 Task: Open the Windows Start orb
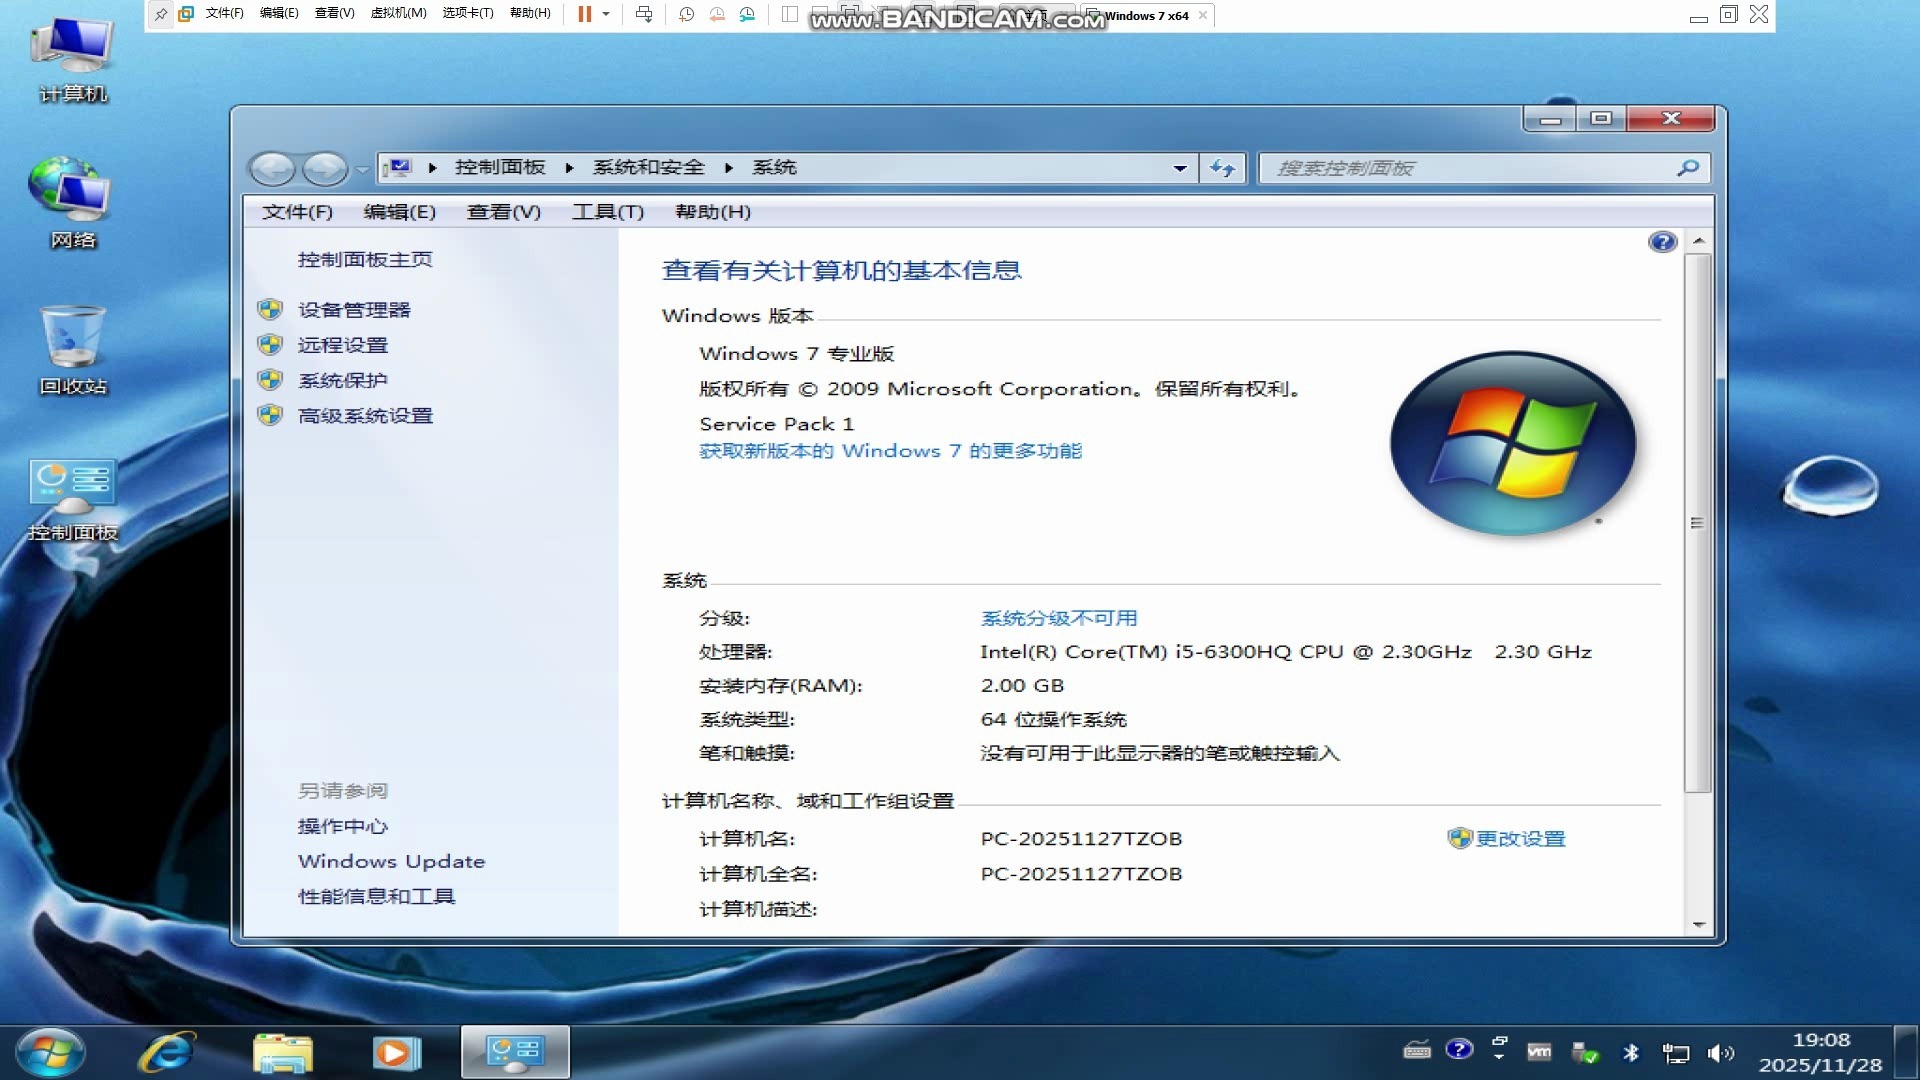click(x=50, y=1052)
